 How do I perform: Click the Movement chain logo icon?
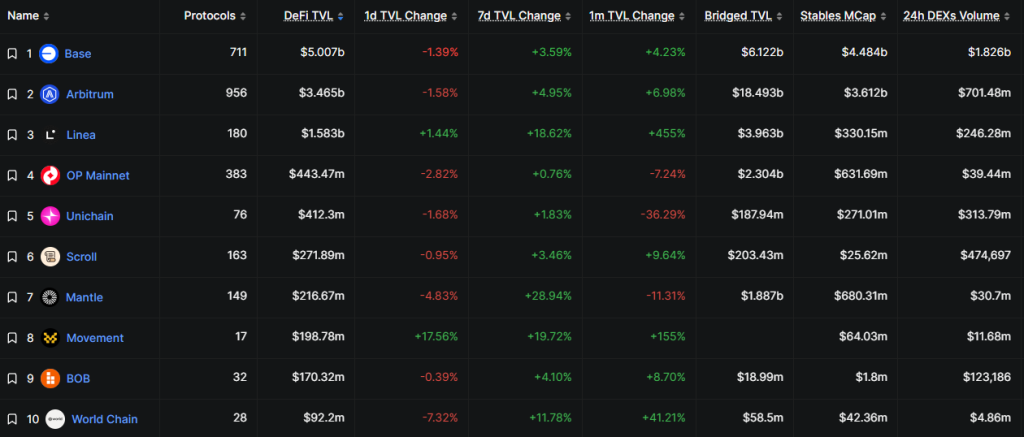click(50, 338)
